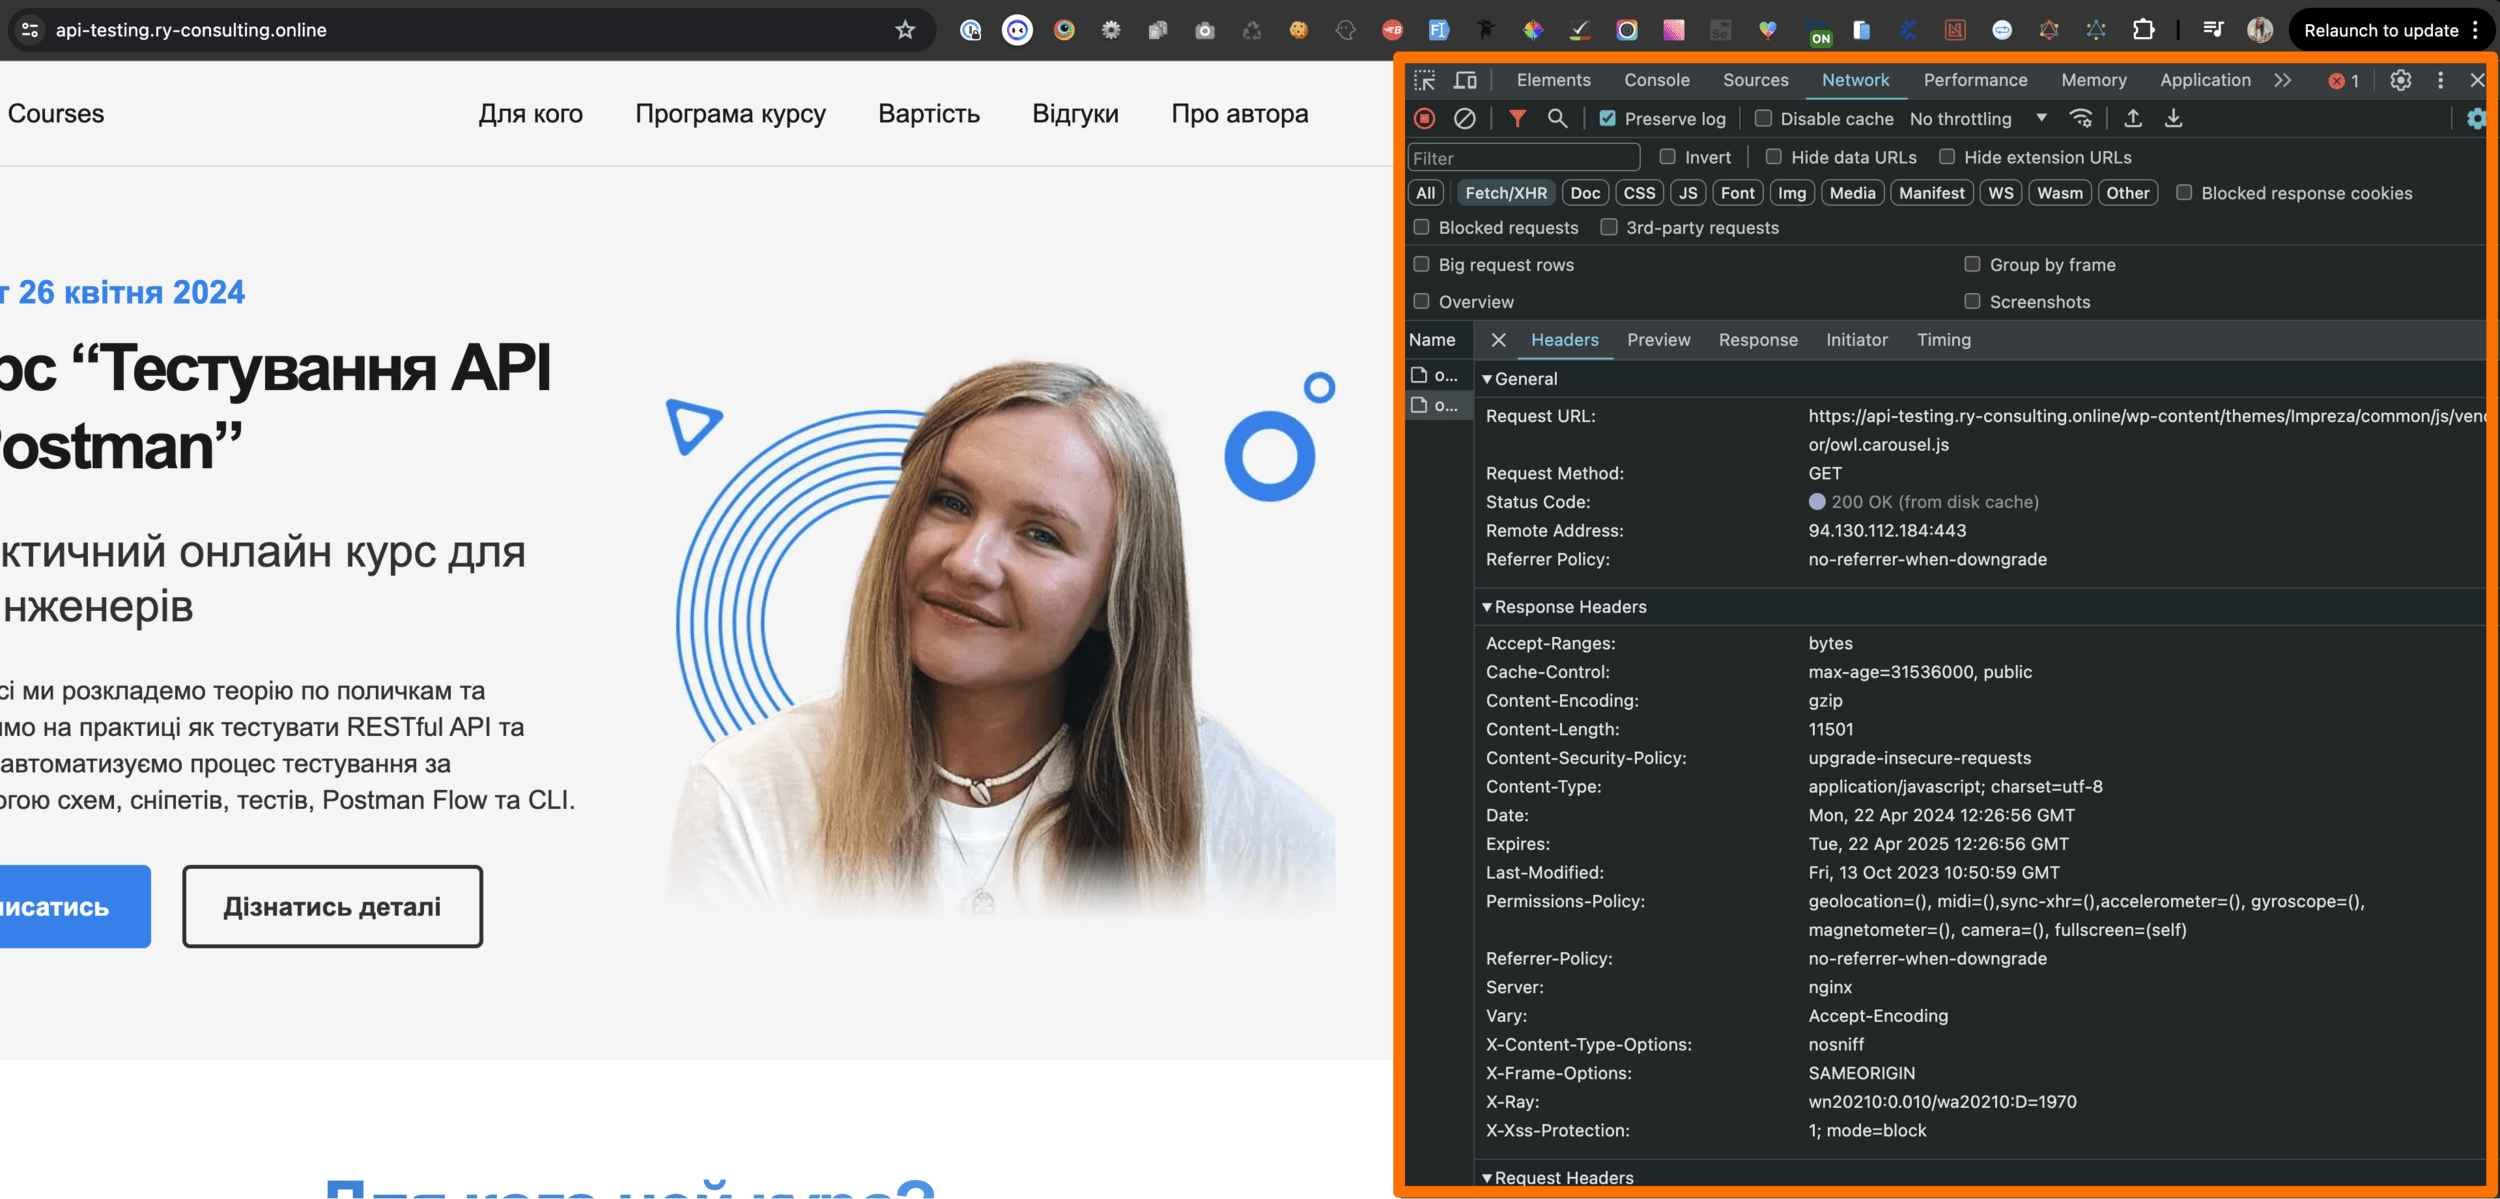Check Blocked response cookies
Screen dimensions: 2500x1199
2184,193
